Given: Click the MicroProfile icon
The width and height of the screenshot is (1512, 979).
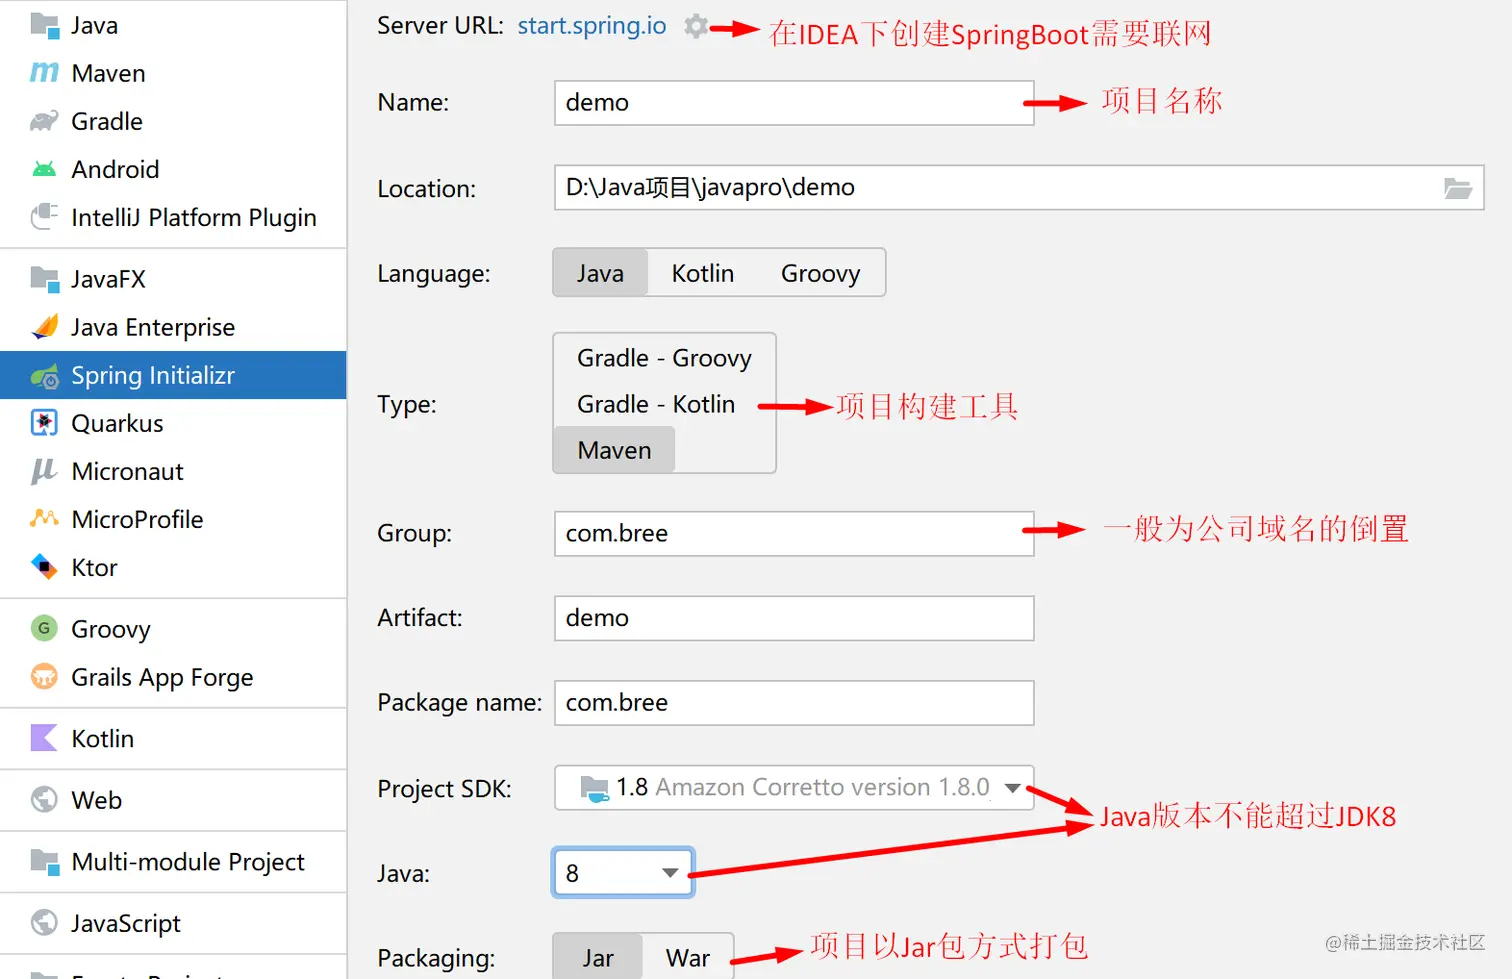Looking at the screenshot, I should [44, 518].
